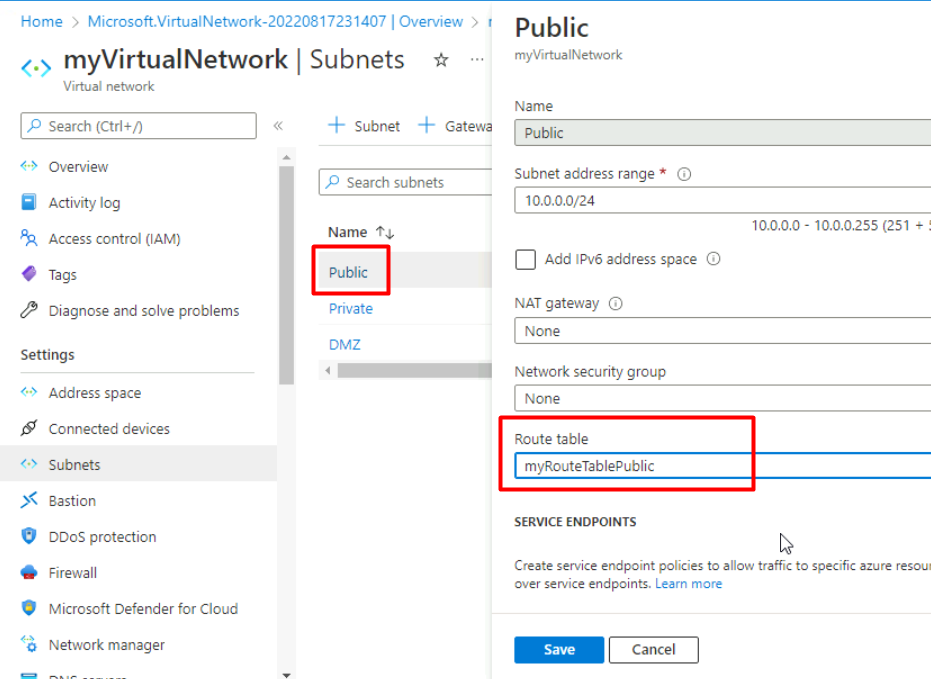Click the Address space icon

pyautogui.click(x=28, y=392)
